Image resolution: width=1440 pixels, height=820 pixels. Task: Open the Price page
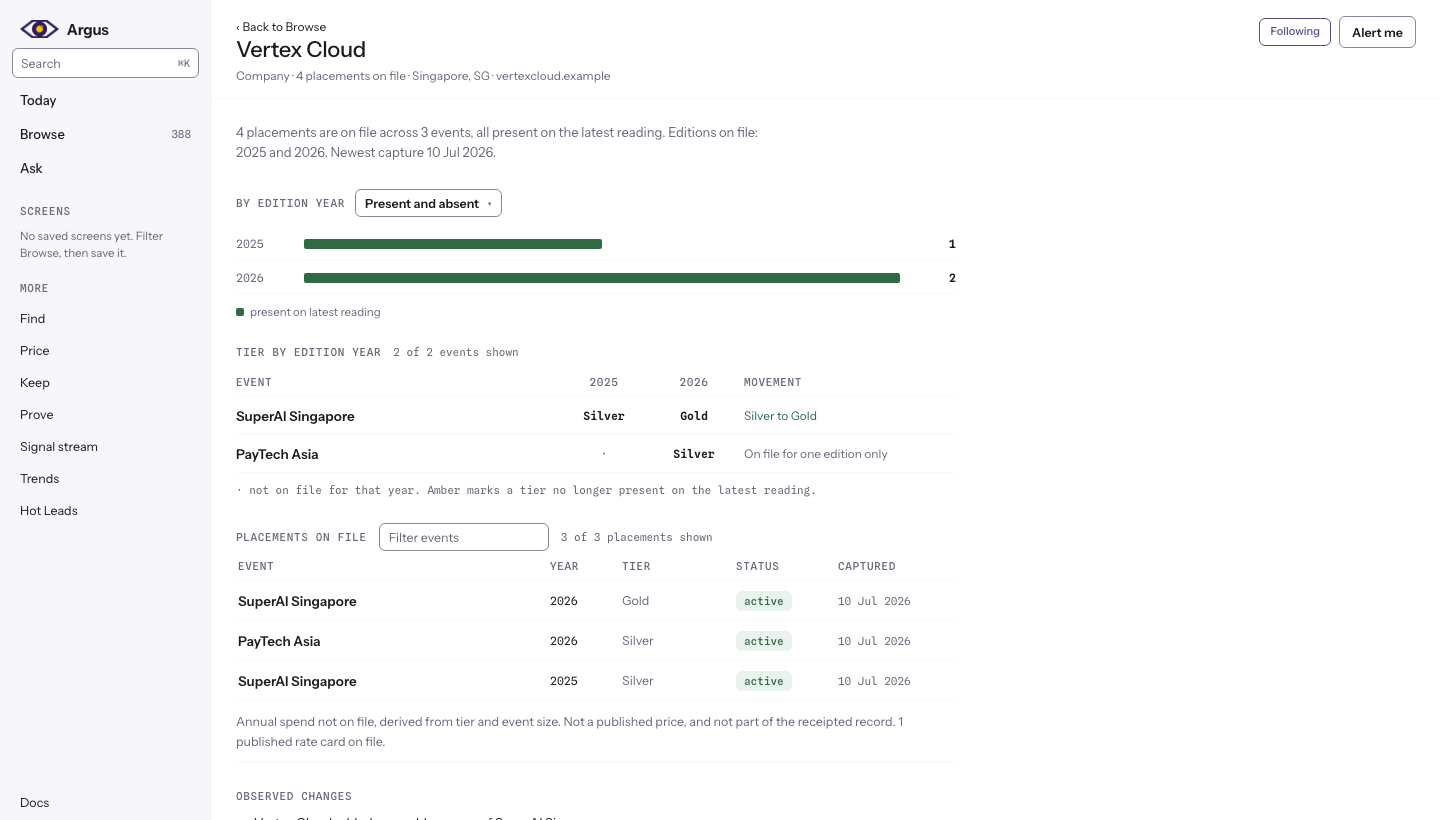pos(34,350)
